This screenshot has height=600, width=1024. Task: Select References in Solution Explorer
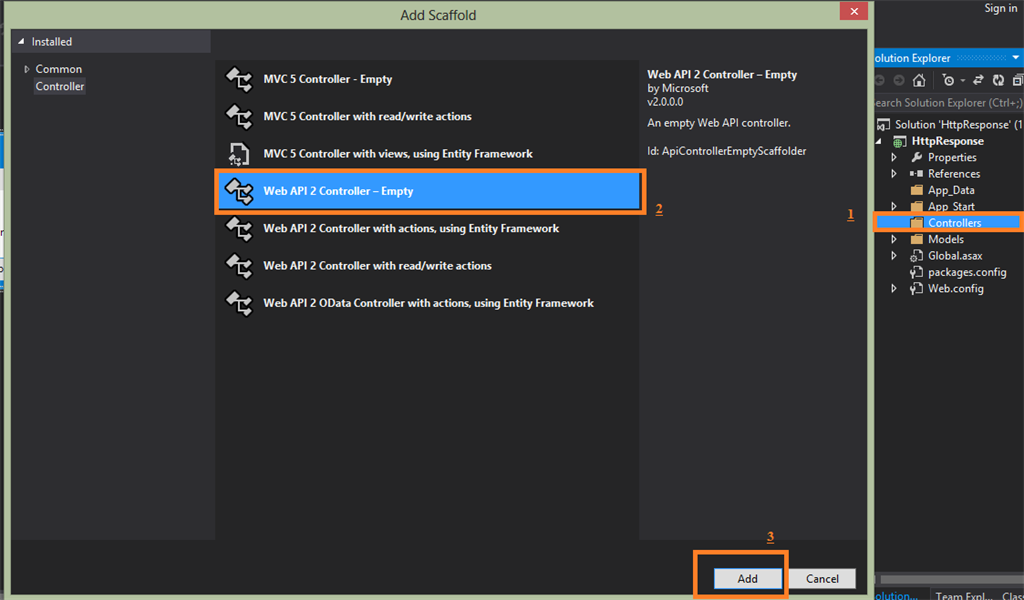(x=953, y=174)
